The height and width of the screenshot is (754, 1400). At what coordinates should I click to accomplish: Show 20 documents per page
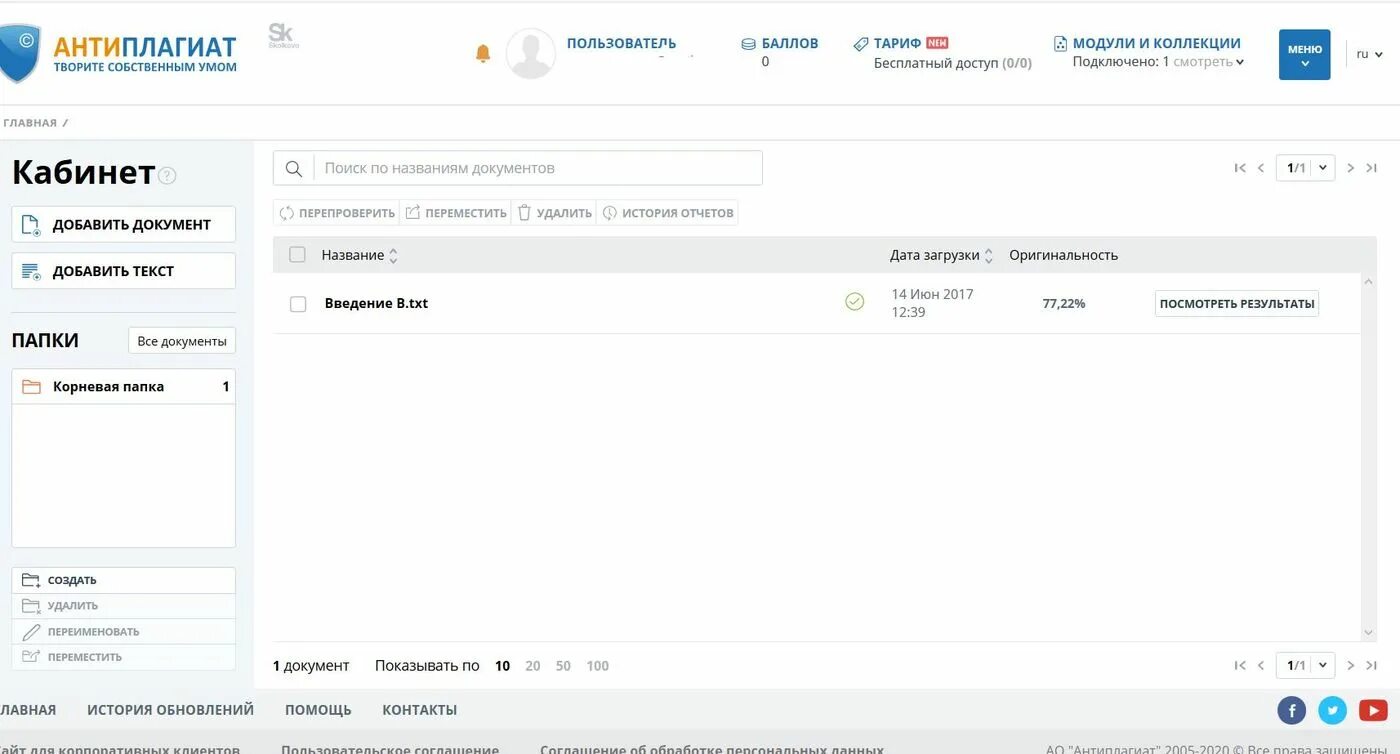click(x=533, y=666)
